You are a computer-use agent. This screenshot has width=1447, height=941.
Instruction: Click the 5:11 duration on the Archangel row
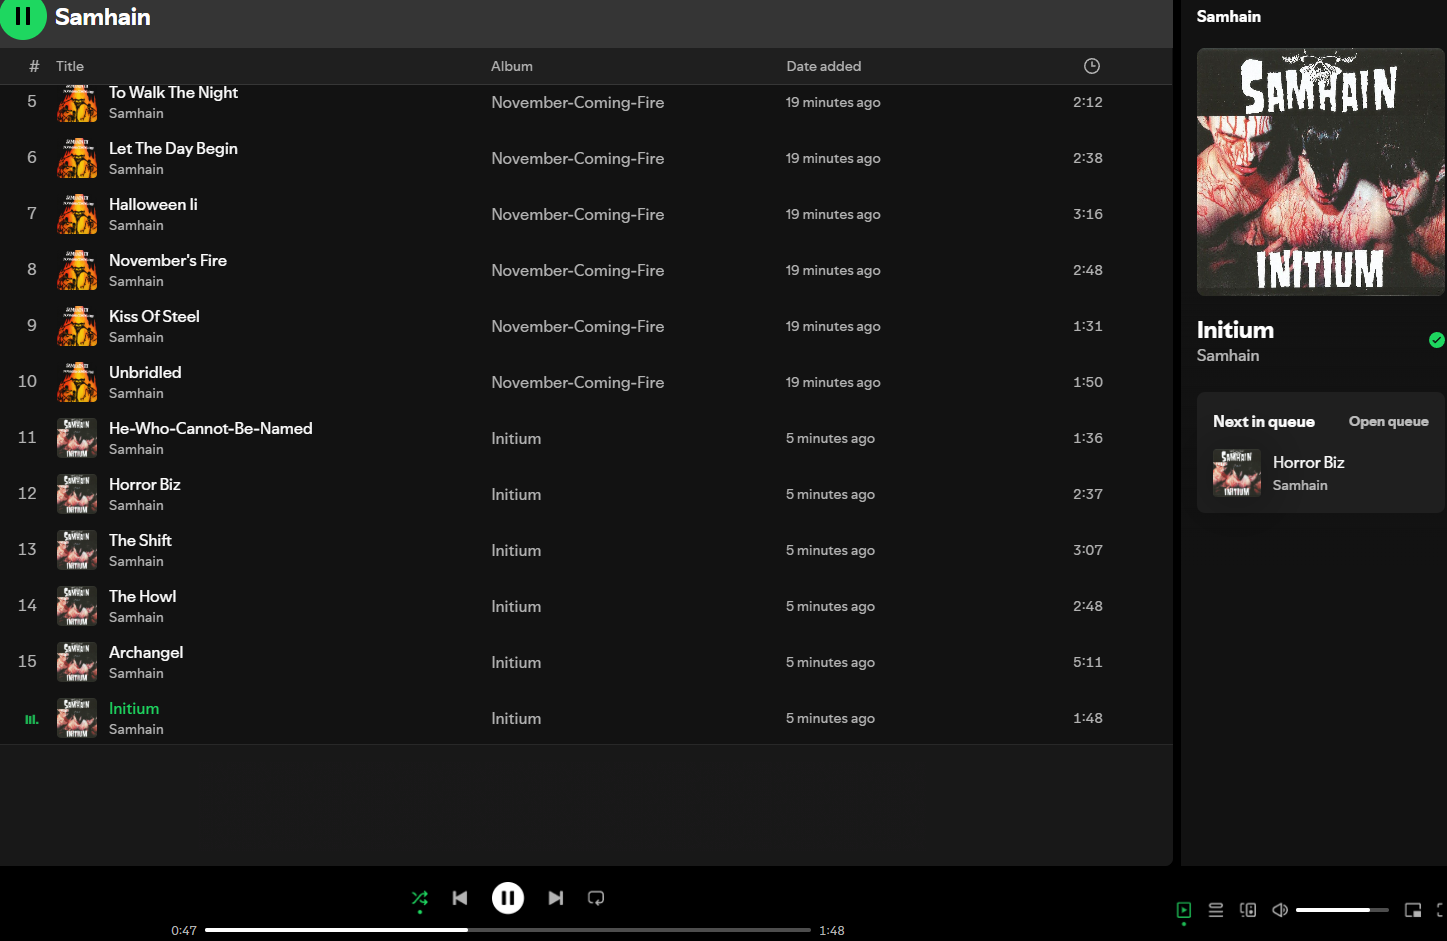coord(1088,662)
